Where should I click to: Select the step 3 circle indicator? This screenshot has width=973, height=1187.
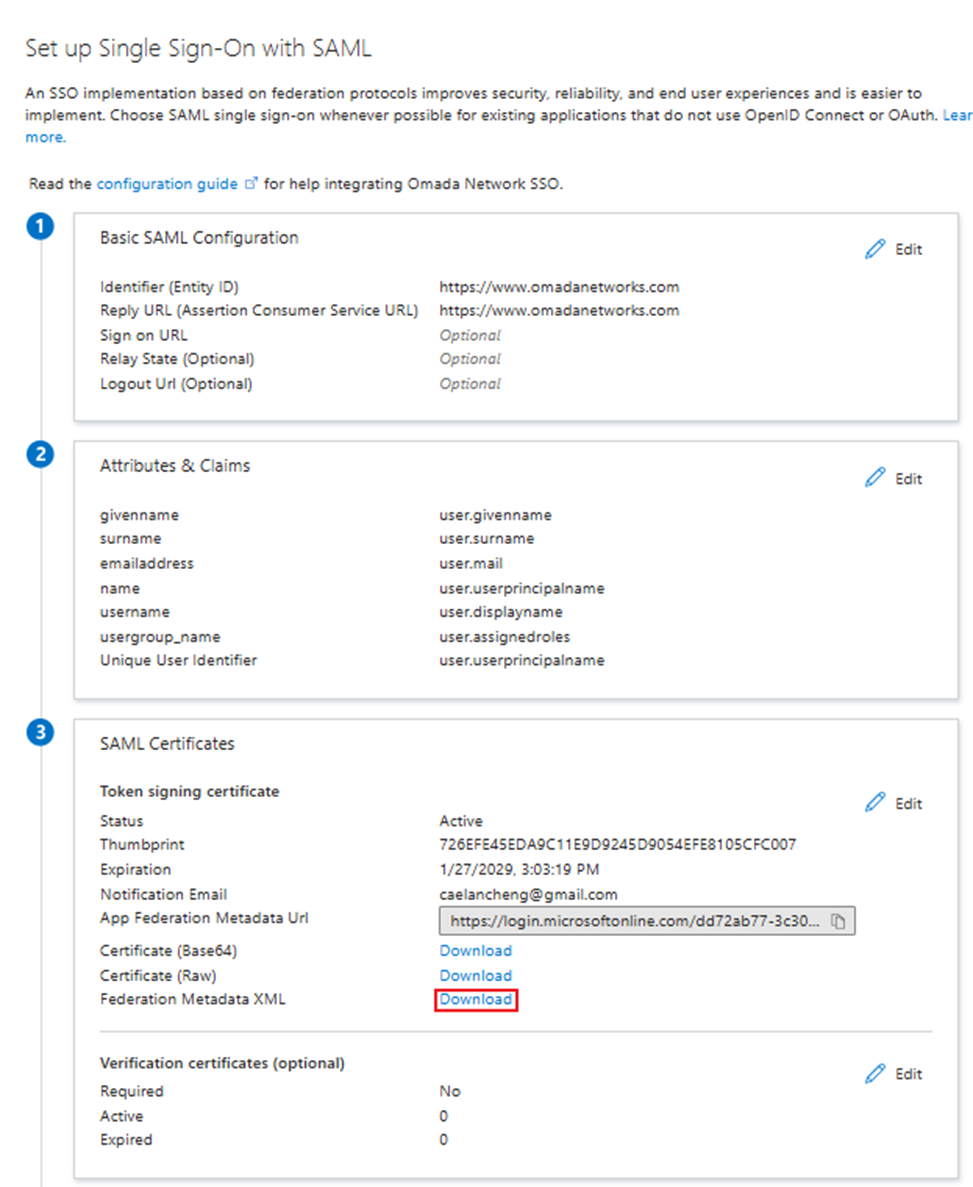click(40, 732)
